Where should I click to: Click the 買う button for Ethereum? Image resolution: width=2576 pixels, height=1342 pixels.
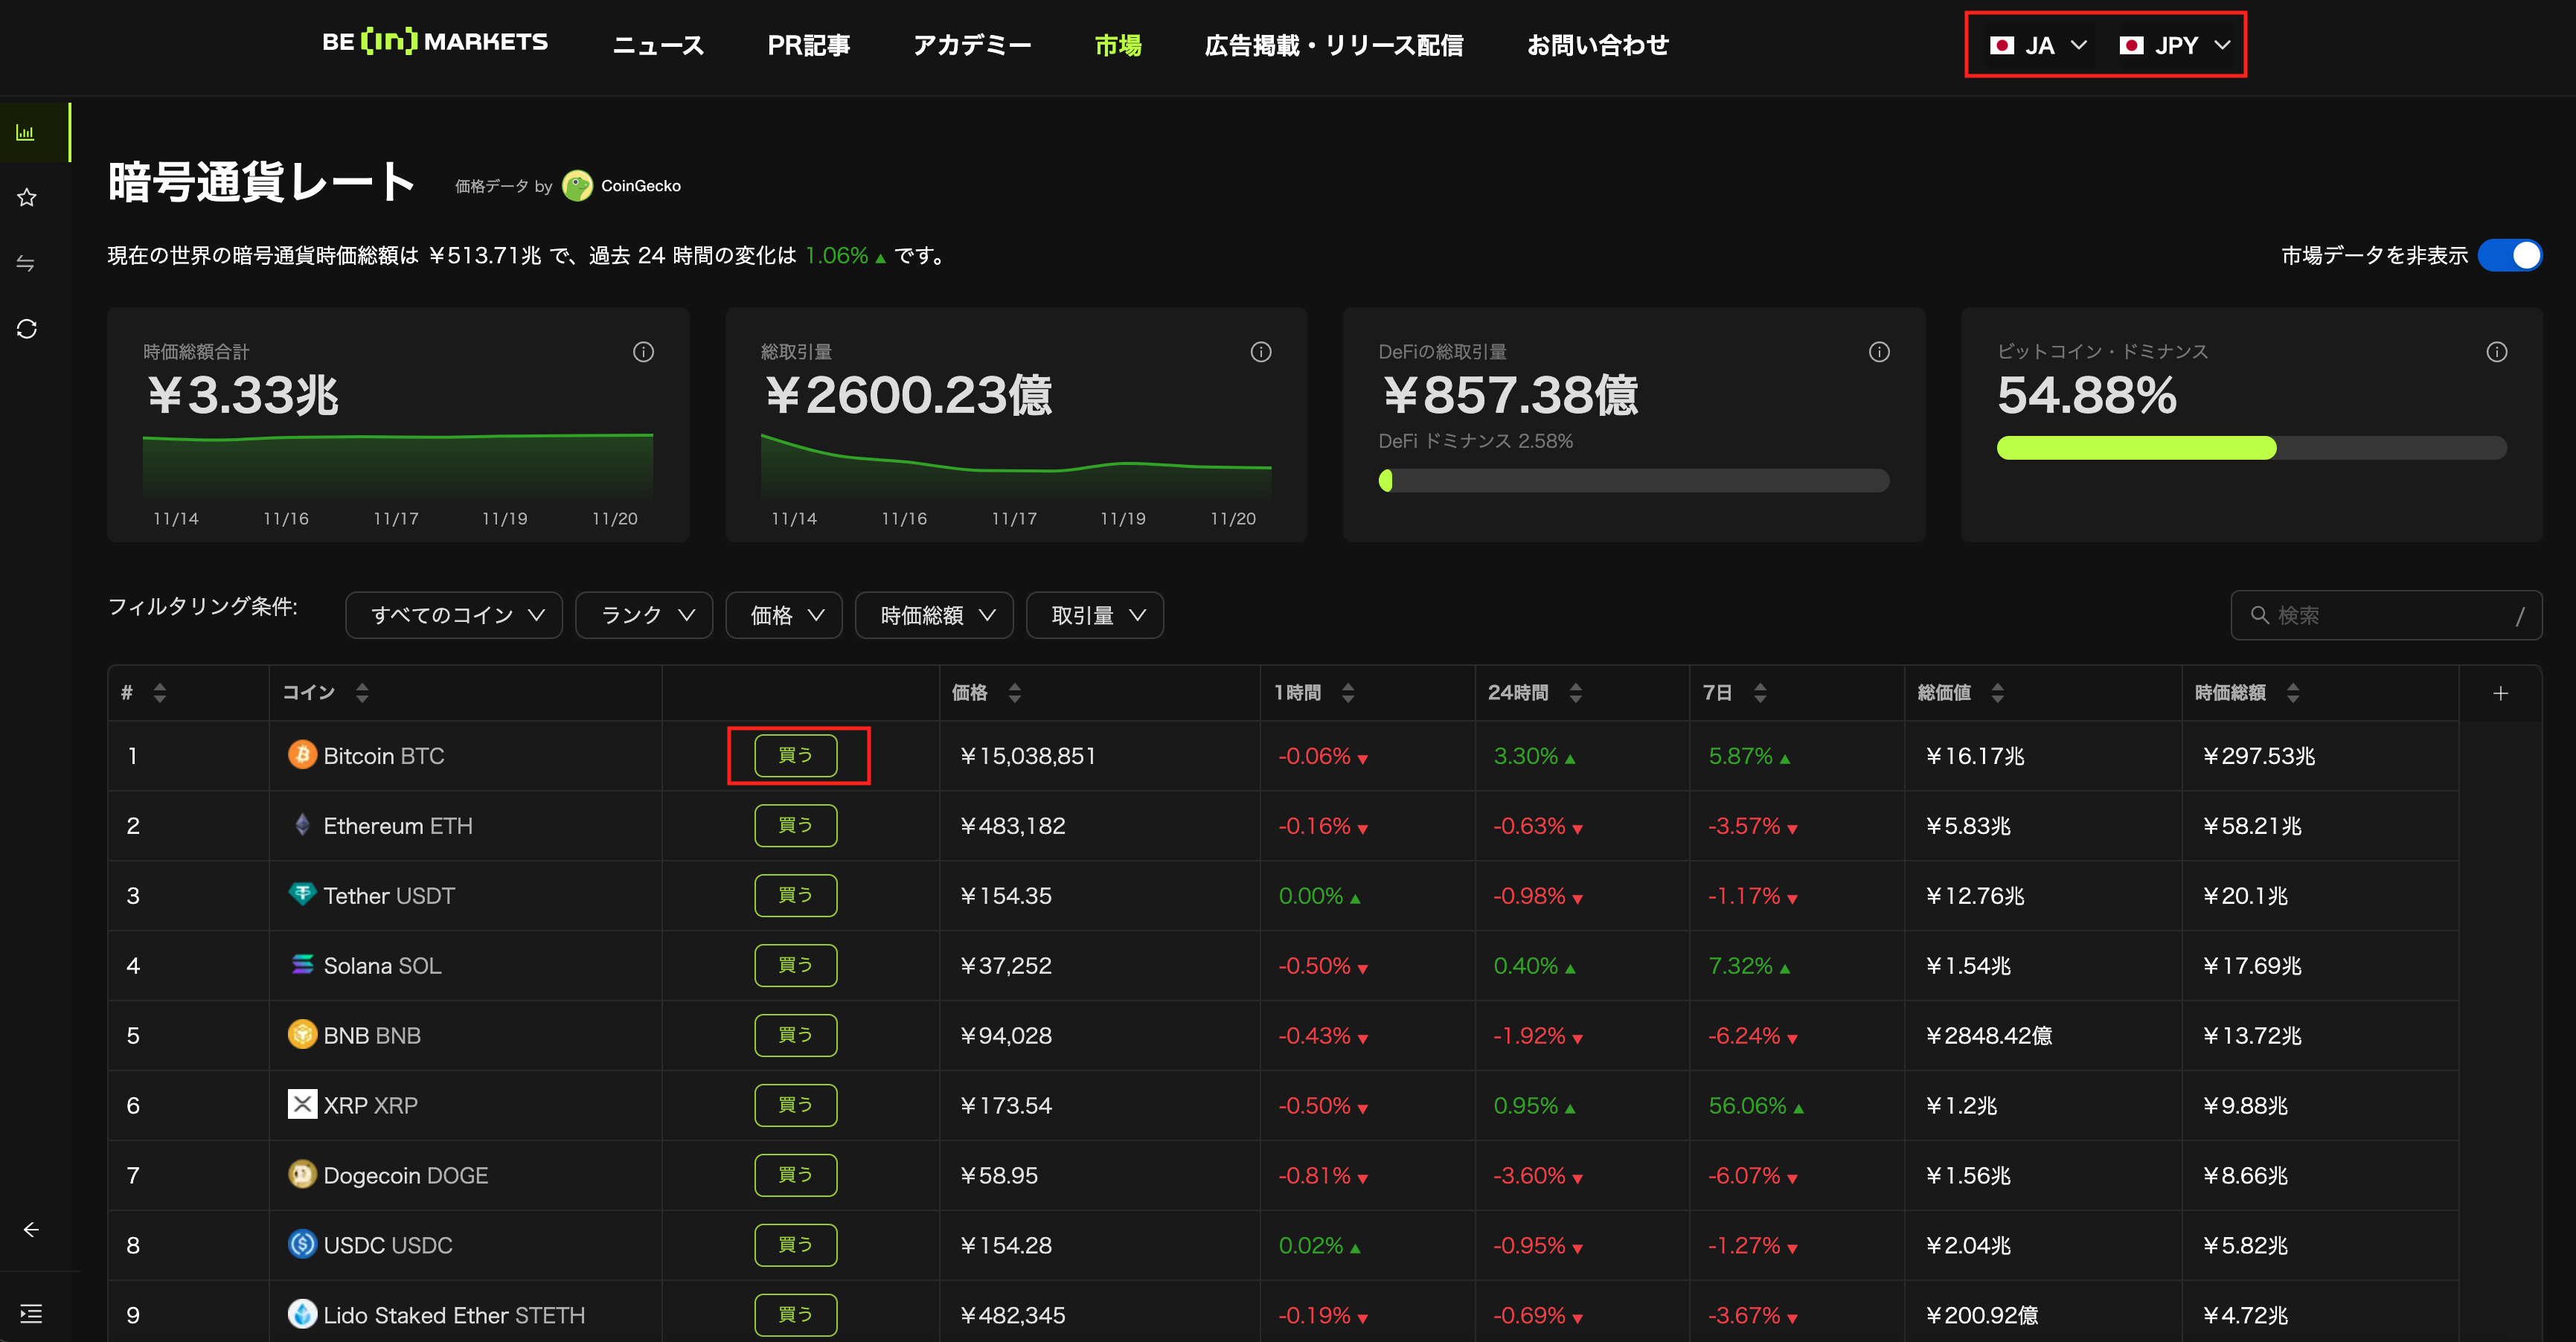point(795,825)
